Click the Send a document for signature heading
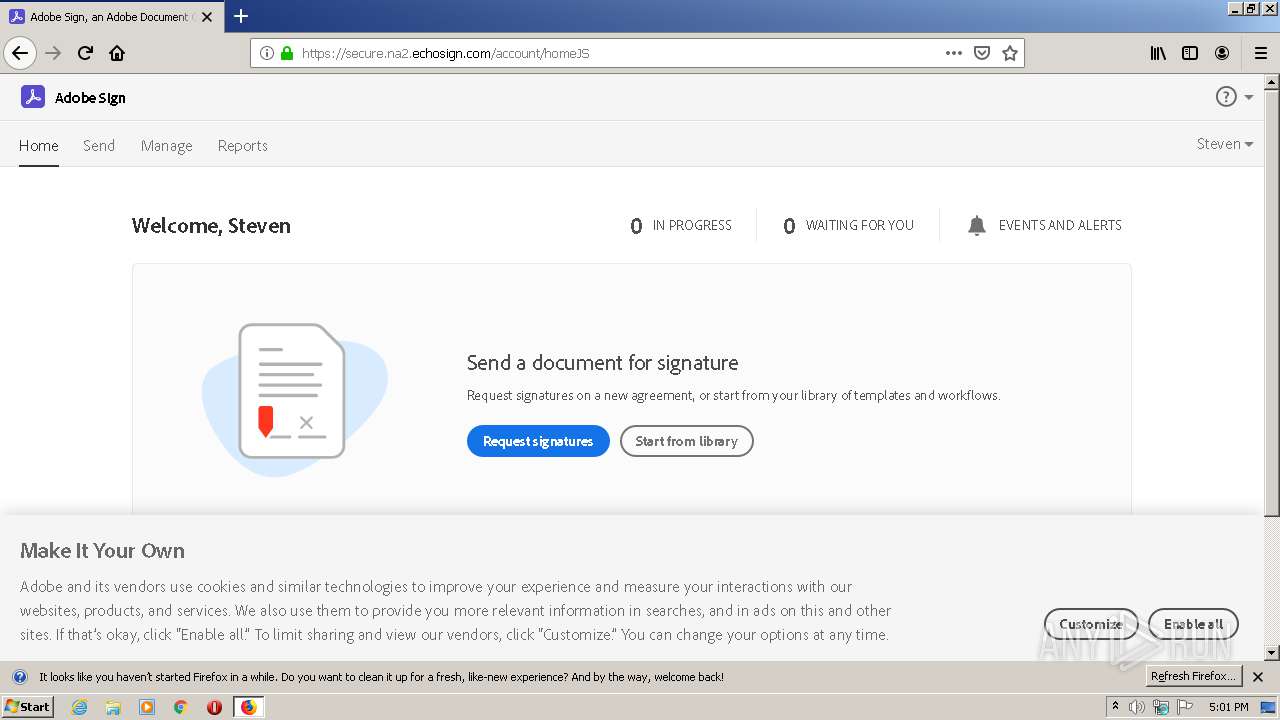Viewport: 1280px width, 720px height. (x=603, y=363)
